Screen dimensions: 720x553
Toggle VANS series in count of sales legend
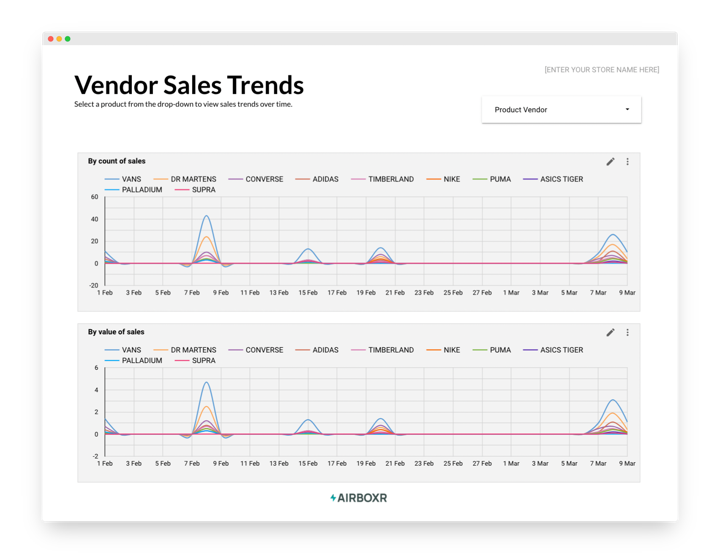(123, 179)
